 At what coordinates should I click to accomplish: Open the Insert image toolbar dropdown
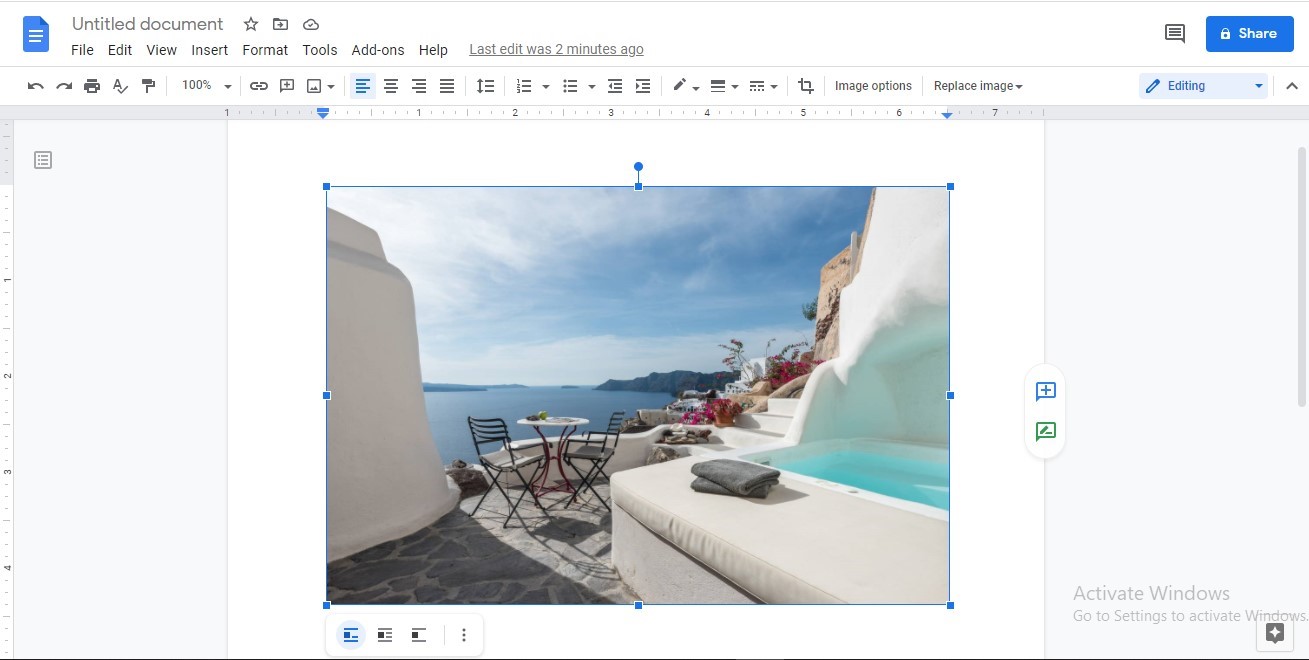click(x=320, y=86)
